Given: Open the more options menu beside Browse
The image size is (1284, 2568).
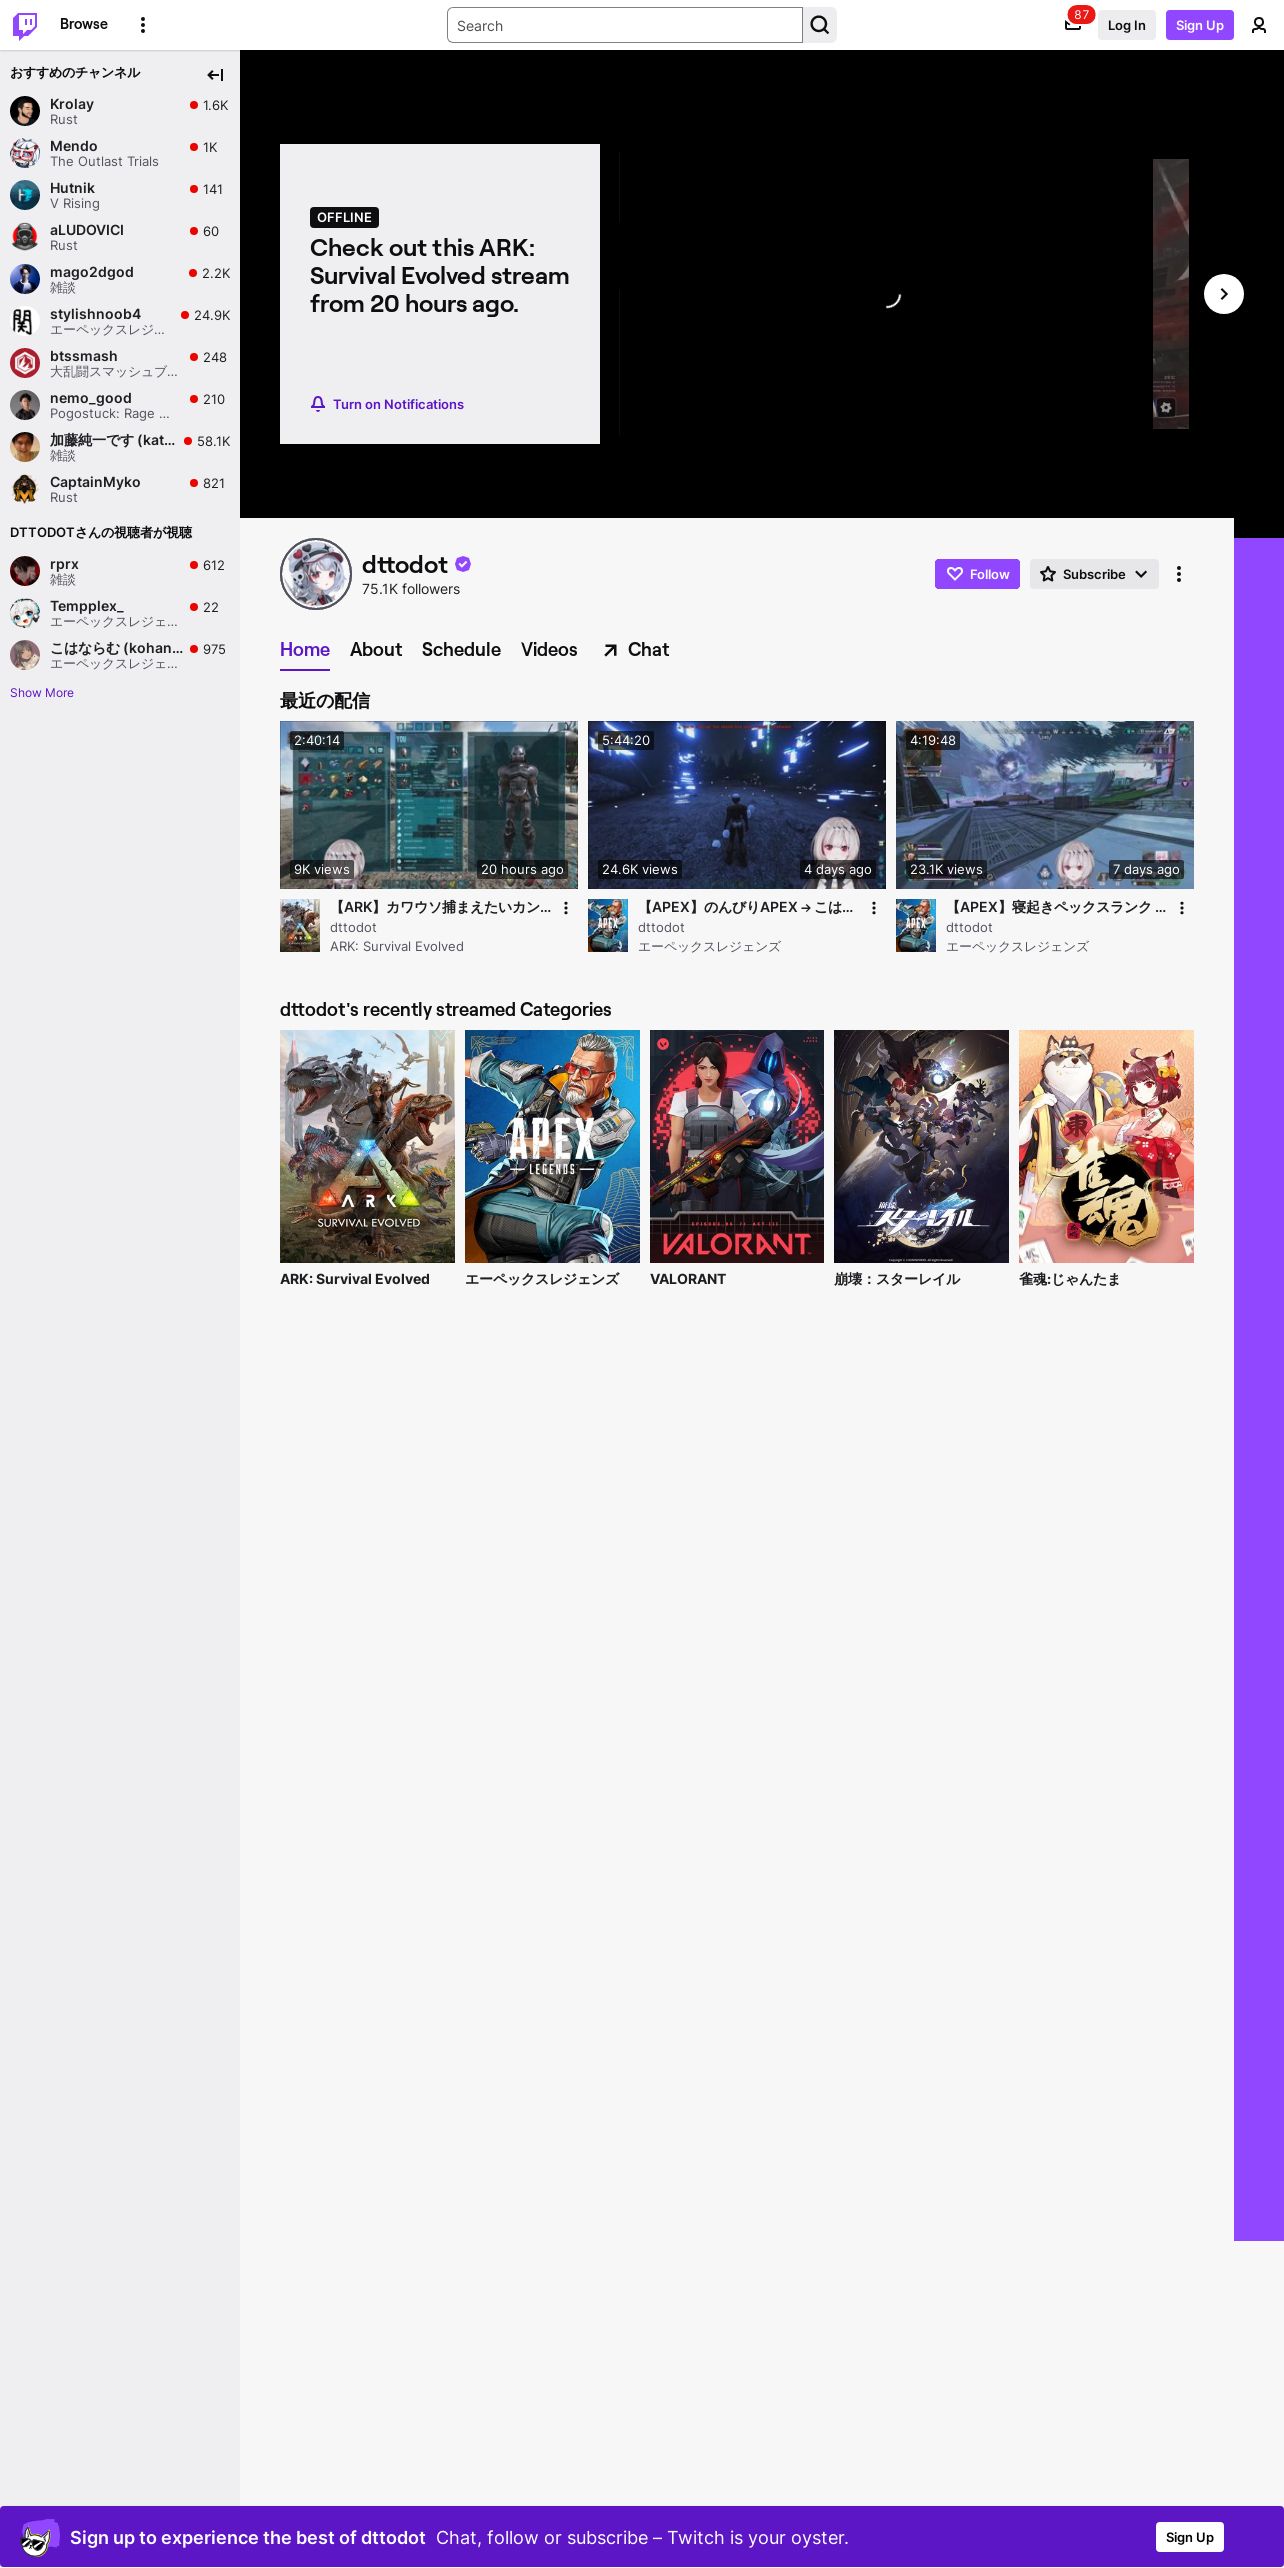Looking at the screenshot, I should 143,25.
